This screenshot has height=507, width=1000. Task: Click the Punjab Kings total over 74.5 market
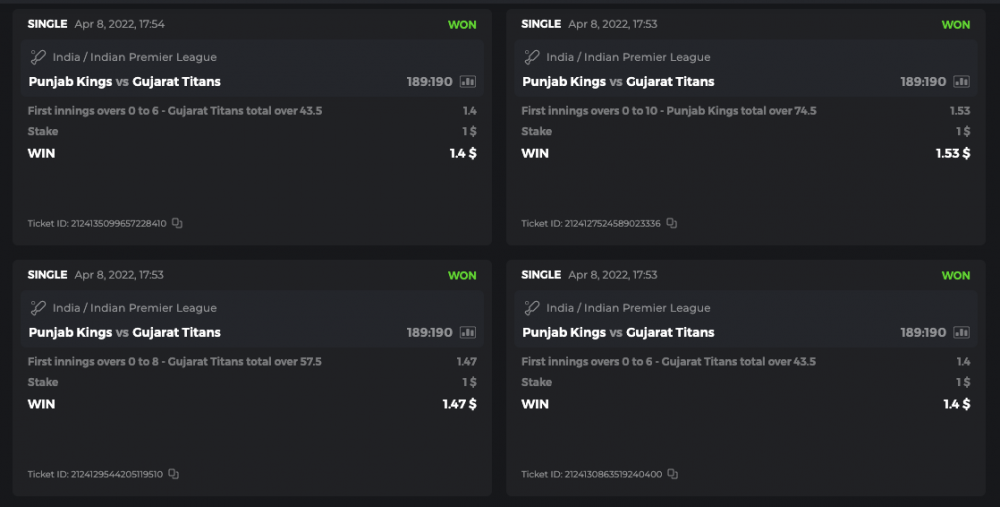(669, 111)
